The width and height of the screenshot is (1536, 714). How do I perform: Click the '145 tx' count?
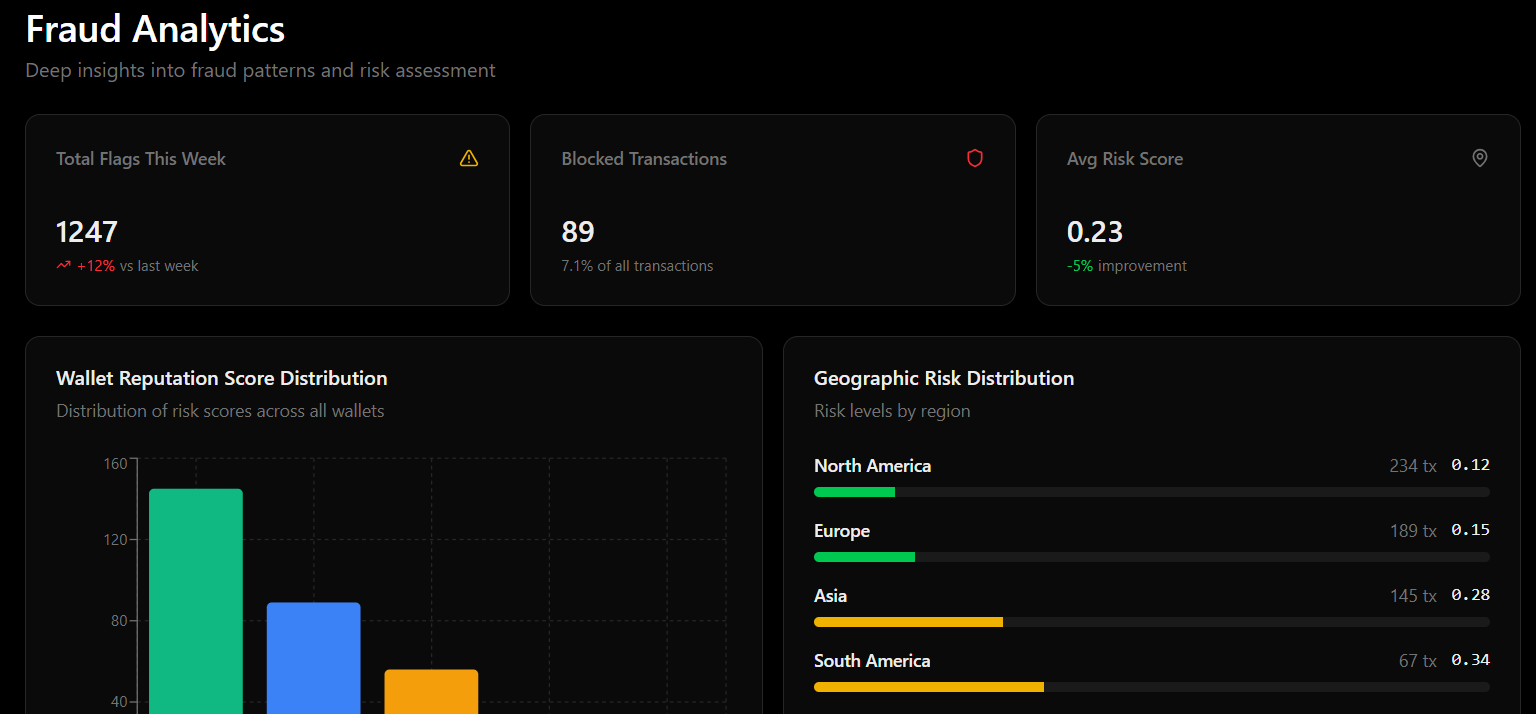pos(1413,596)
